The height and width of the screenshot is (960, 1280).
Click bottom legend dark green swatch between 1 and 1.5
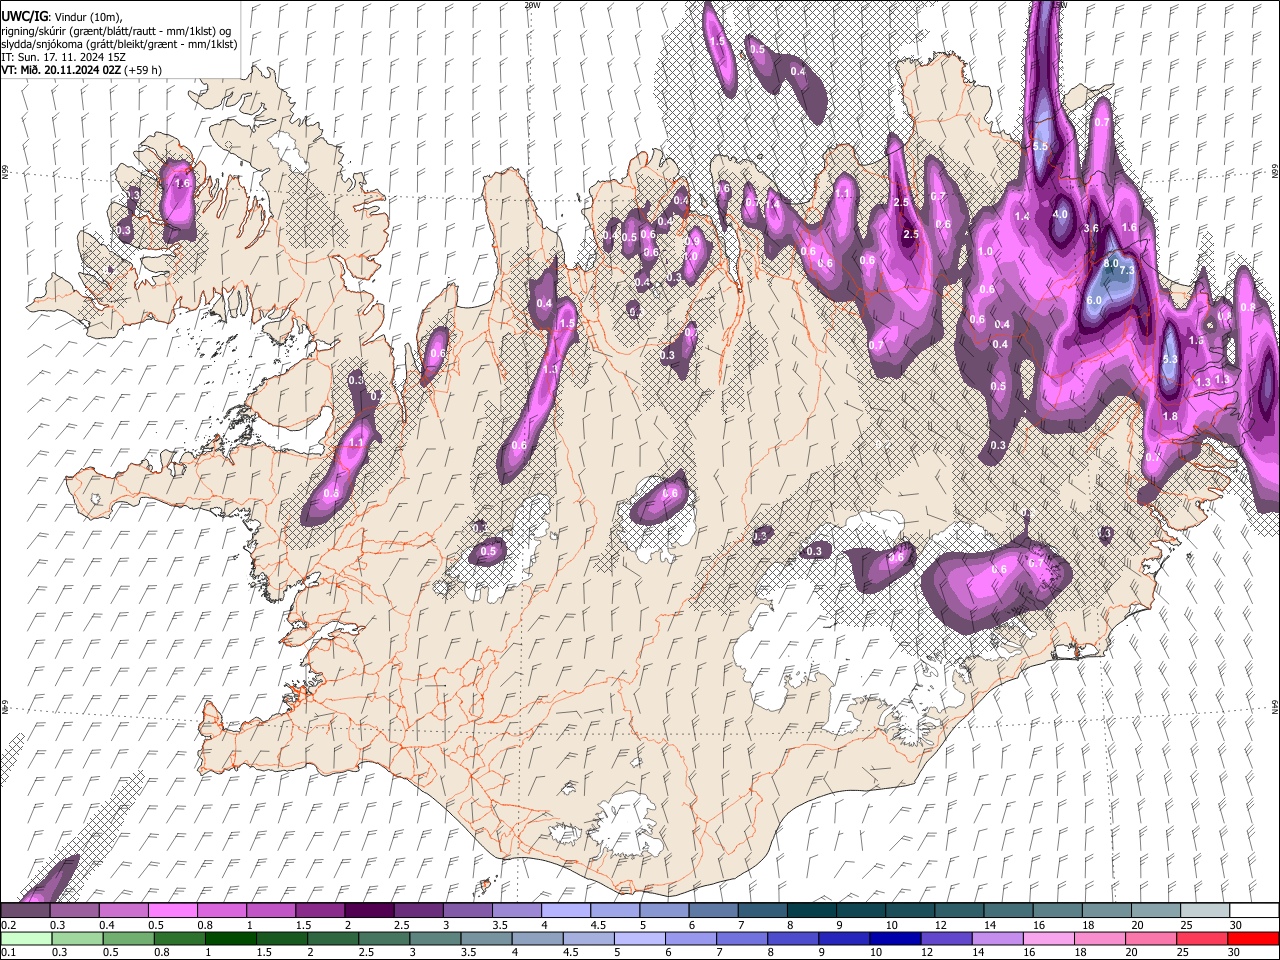point(230,938)
